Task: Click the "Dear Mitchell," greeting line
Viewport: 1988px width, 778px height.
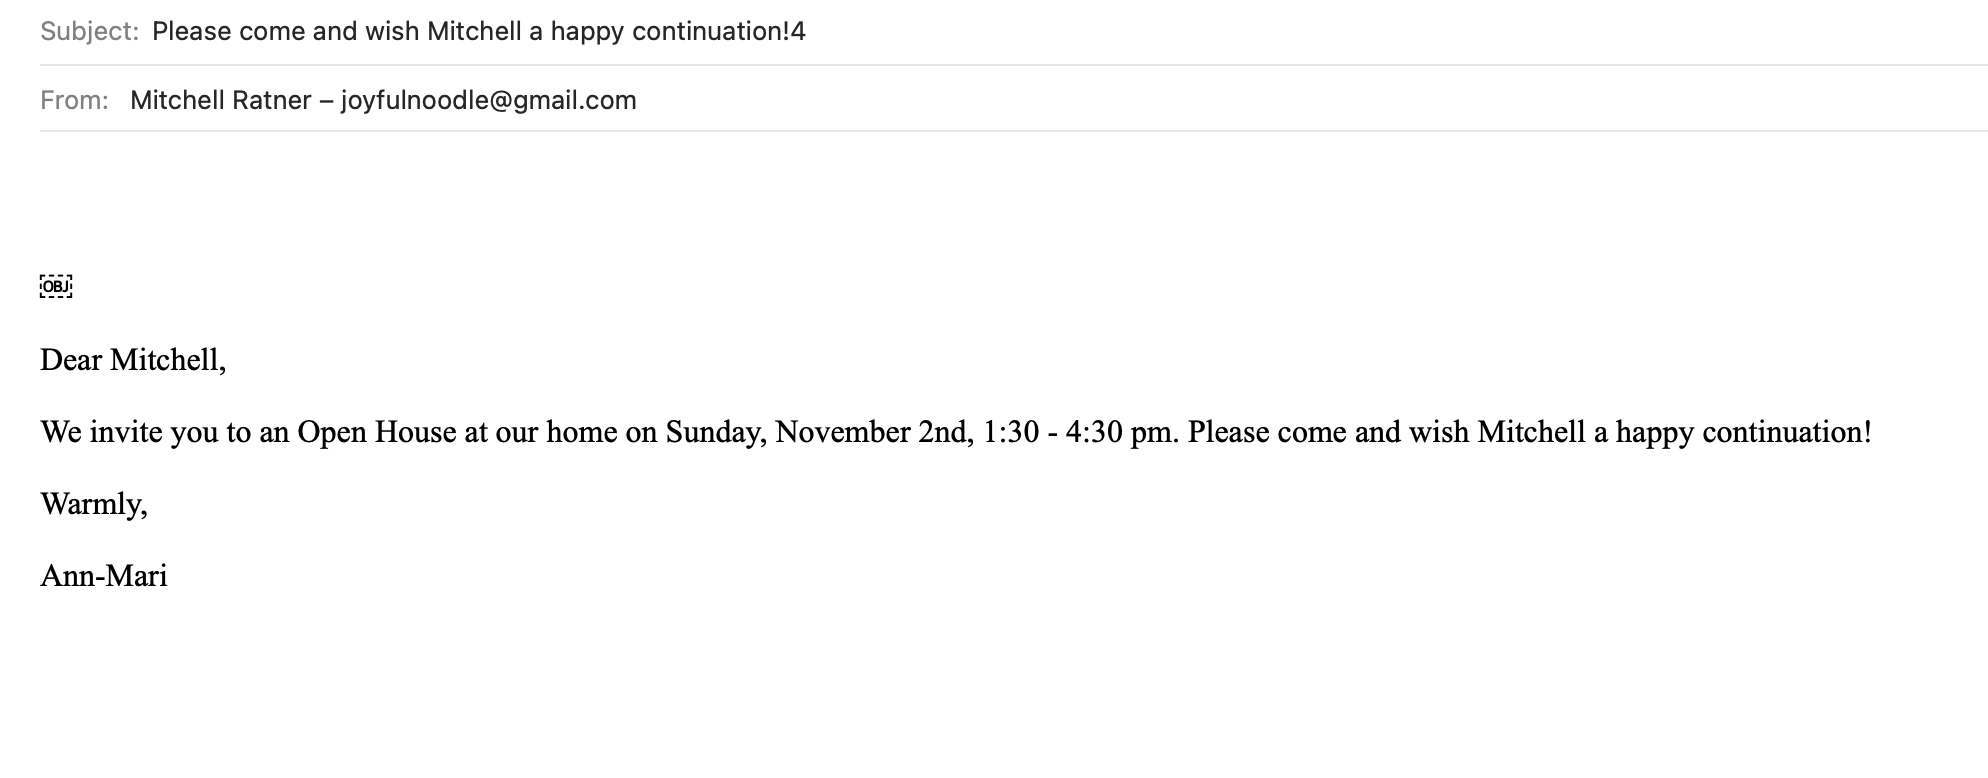Action: pos(133,360)
